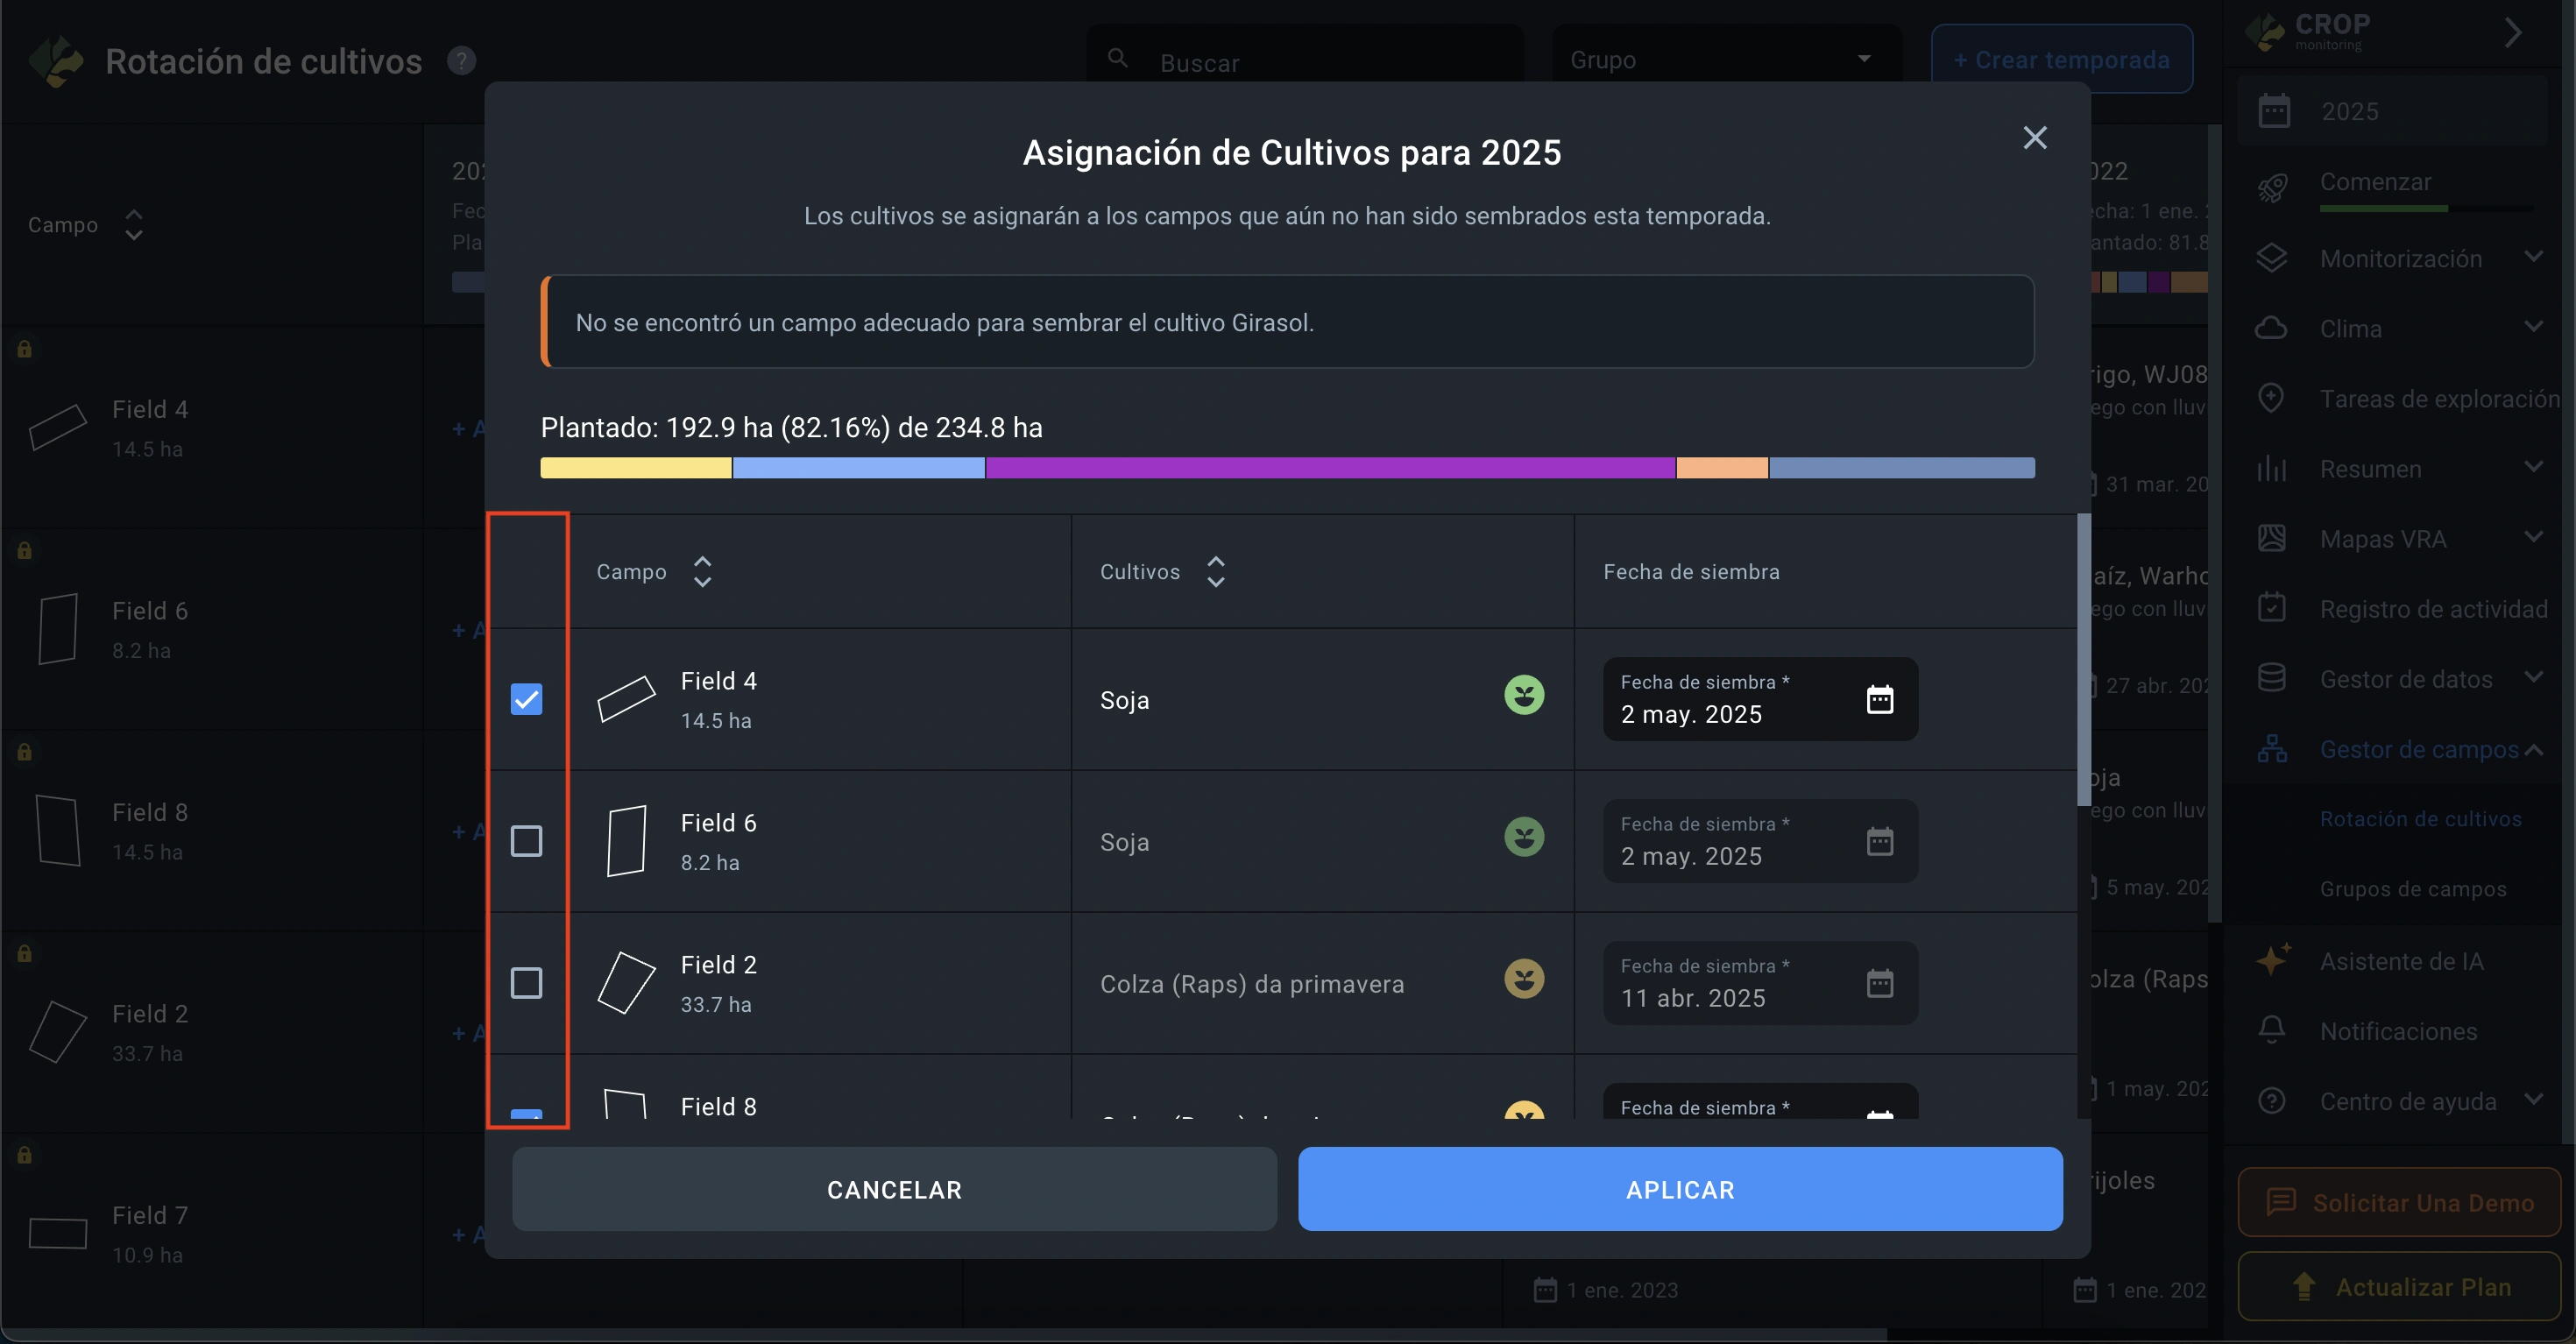Check the Field 6 checkbox
Image resolution: width=2576 pixels, height=1344 pixels.
(526, 841)
